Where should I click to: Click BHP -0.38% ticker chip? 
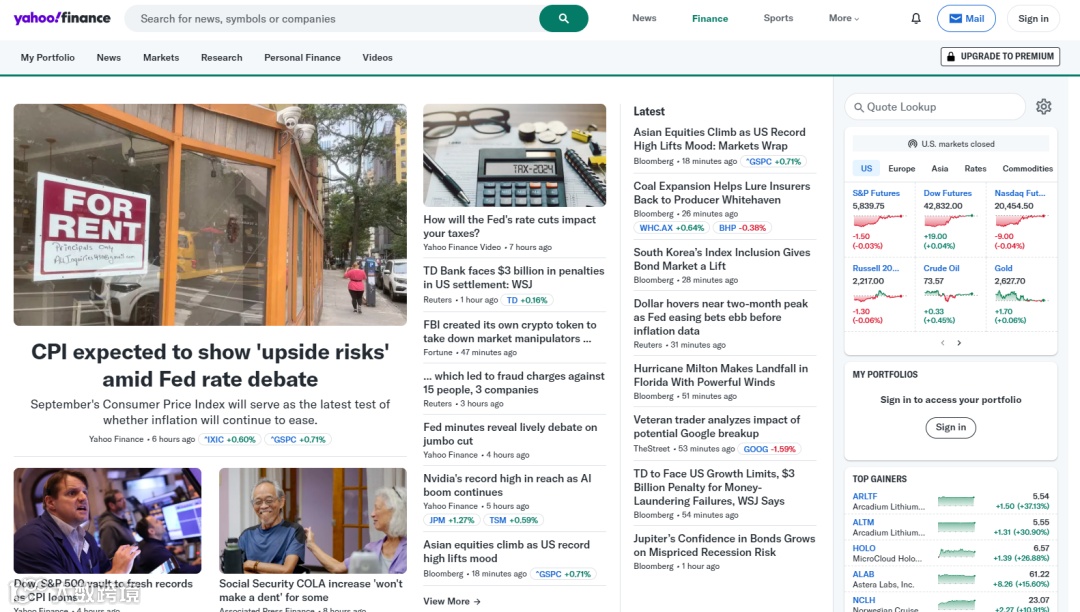(x=742, y=228)
